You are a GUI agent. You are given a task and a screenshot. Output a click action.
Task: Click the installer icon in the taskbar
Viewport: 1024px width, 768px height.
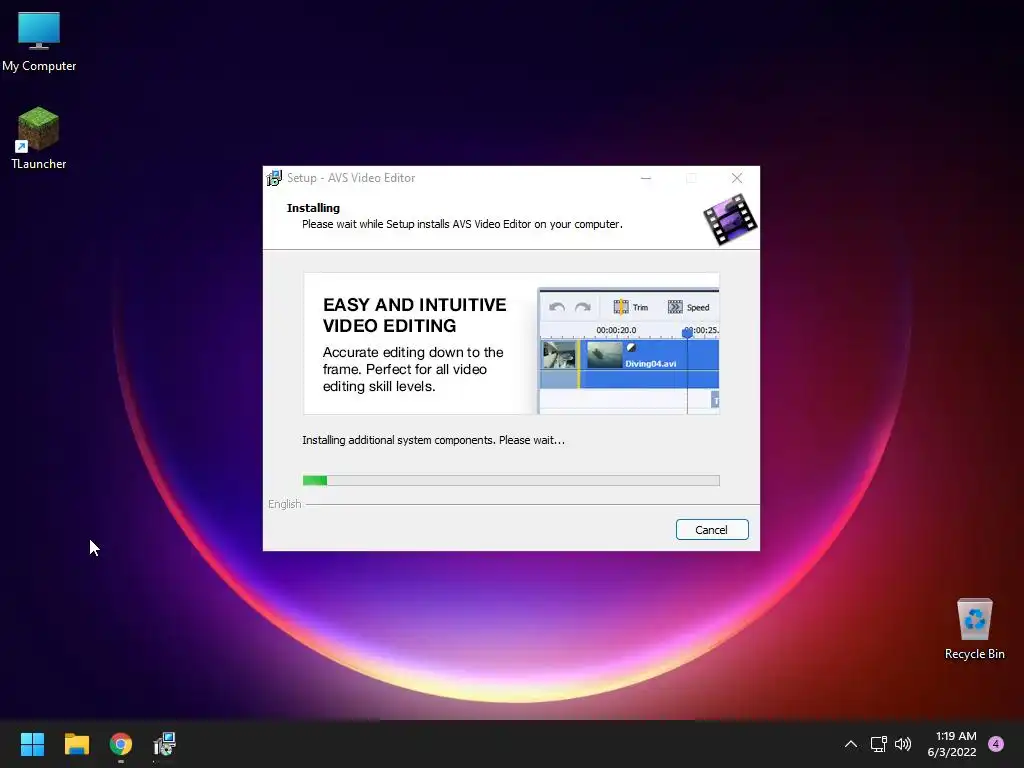tap(165, 744)
